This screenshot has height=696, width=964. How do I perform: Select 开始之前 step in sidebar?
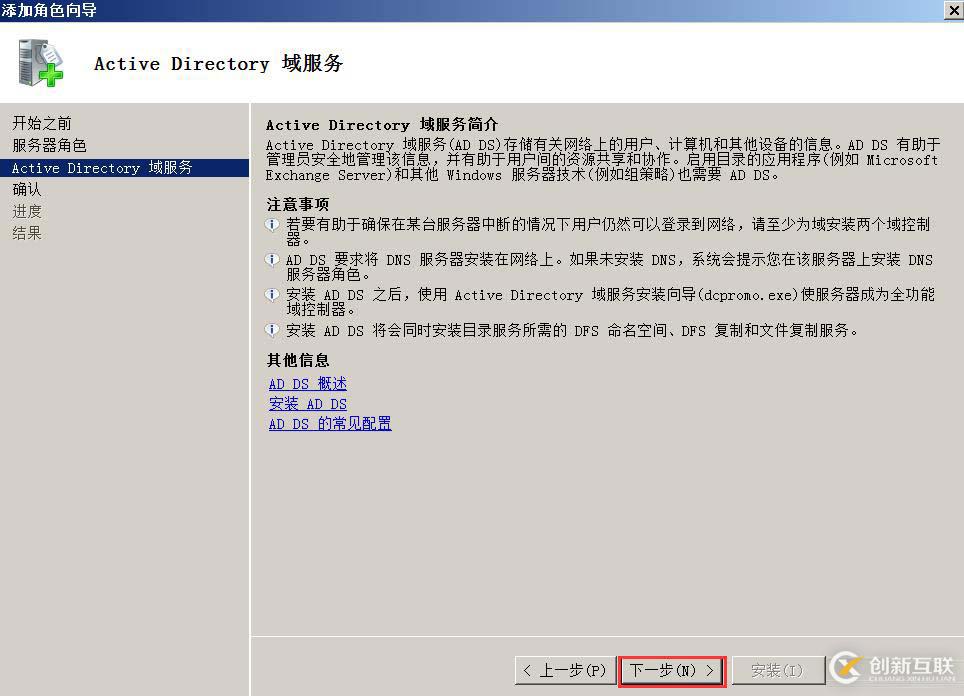[42, 123]
